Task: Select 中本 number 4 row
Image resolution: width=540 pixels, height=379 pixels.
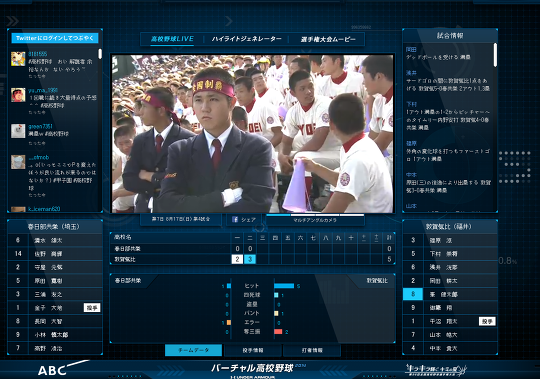Action: tap(450, 348)
